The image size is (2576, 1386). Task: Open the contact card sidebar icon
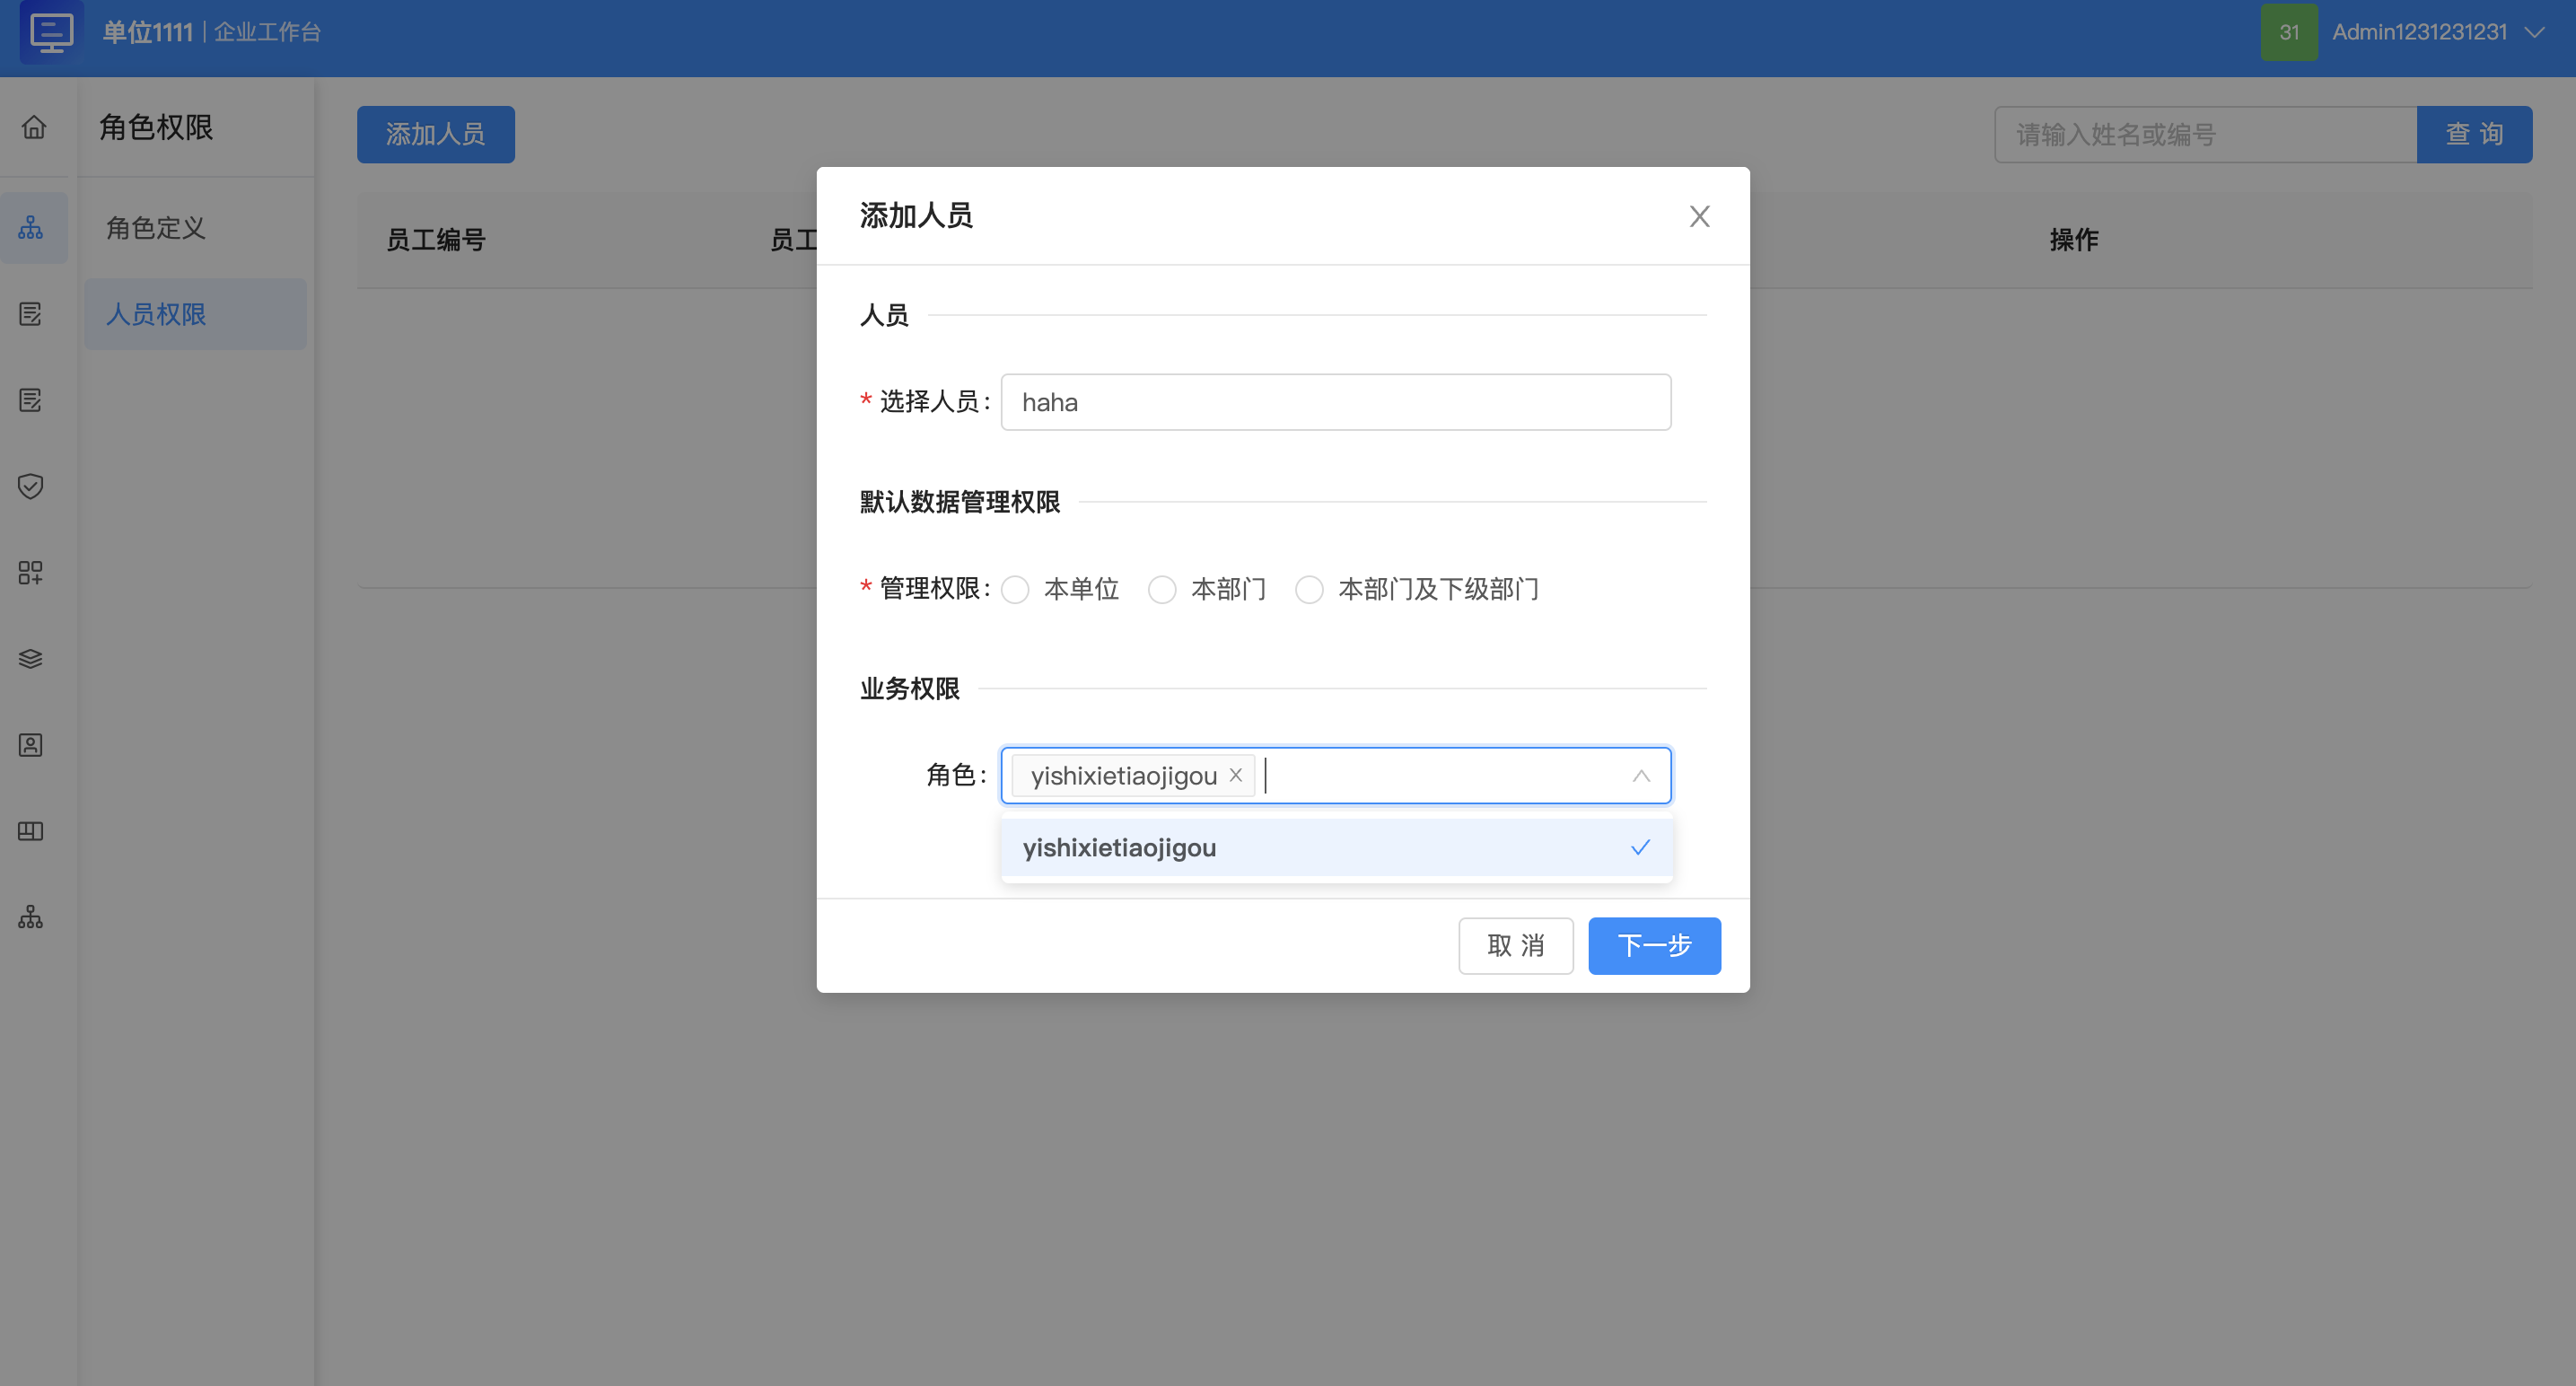click(31, 745)
